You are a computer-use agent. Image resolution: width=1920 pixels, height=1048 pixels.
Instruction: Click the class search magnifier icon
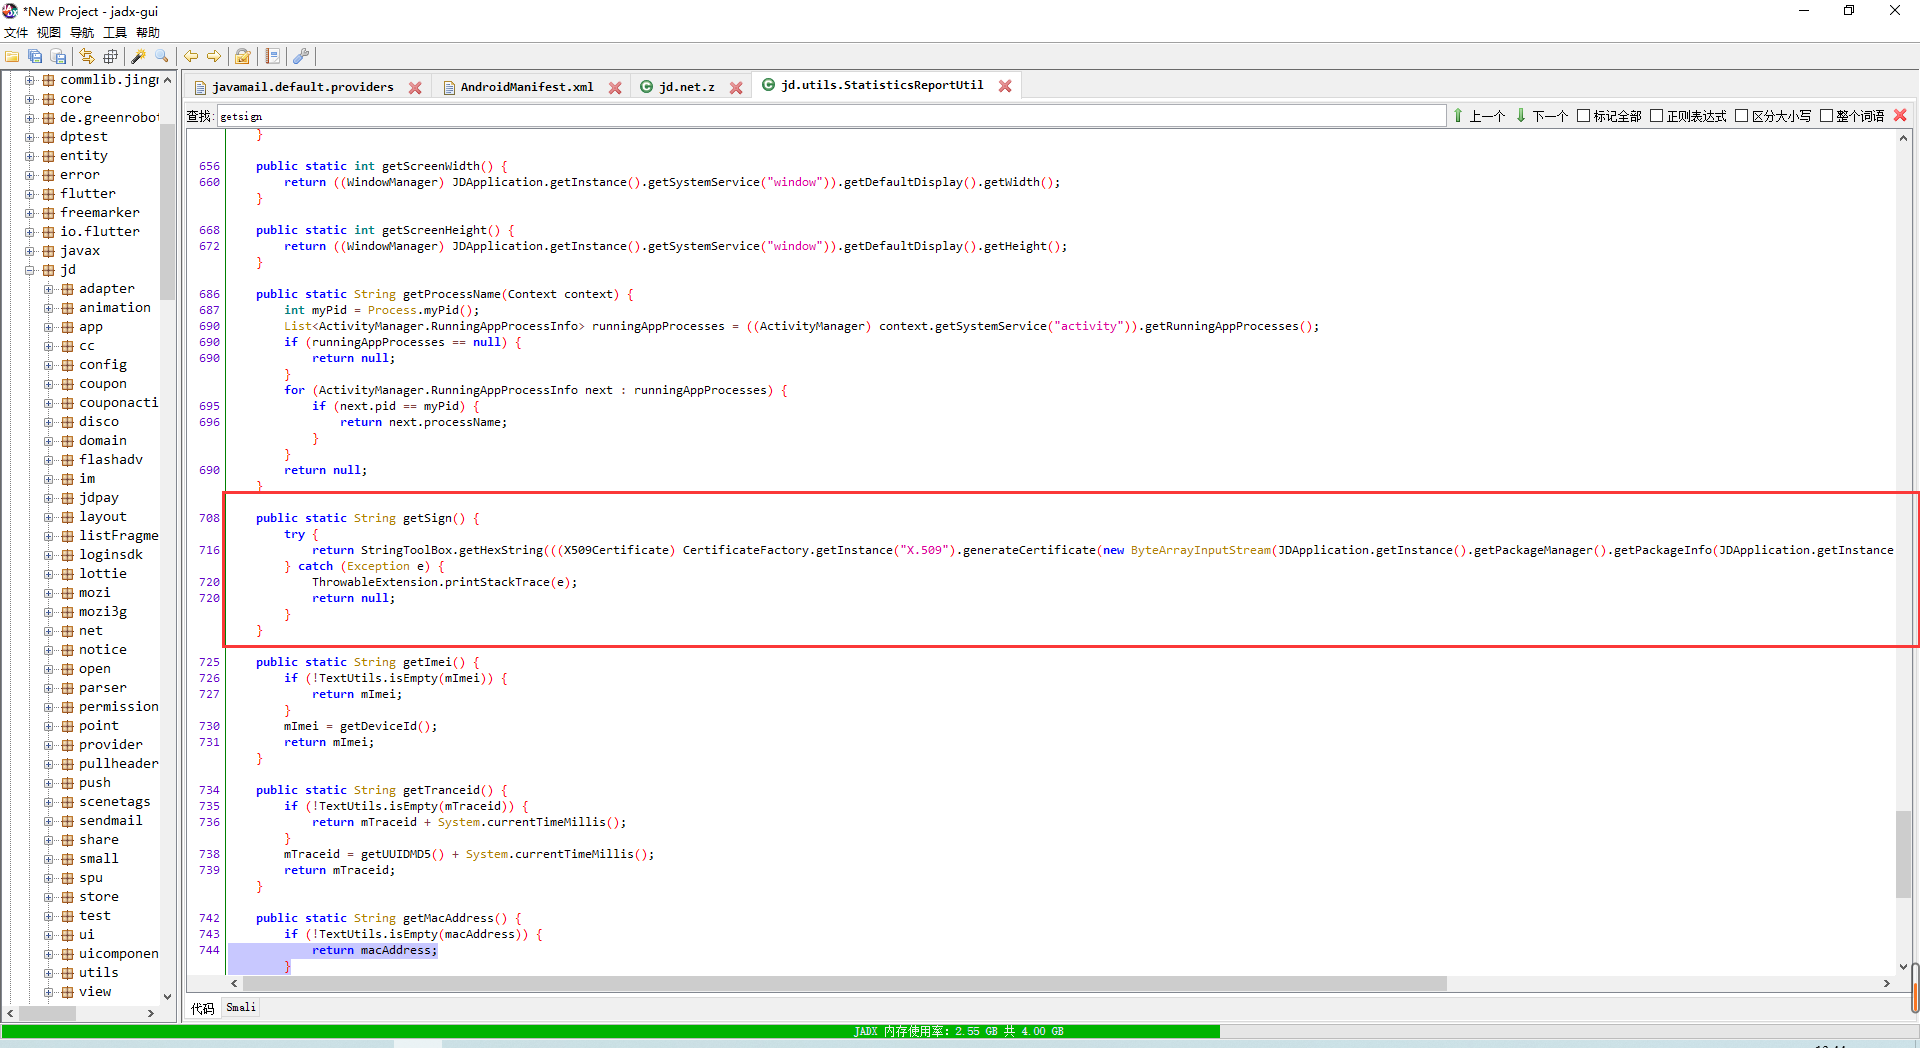pos(162,57)
